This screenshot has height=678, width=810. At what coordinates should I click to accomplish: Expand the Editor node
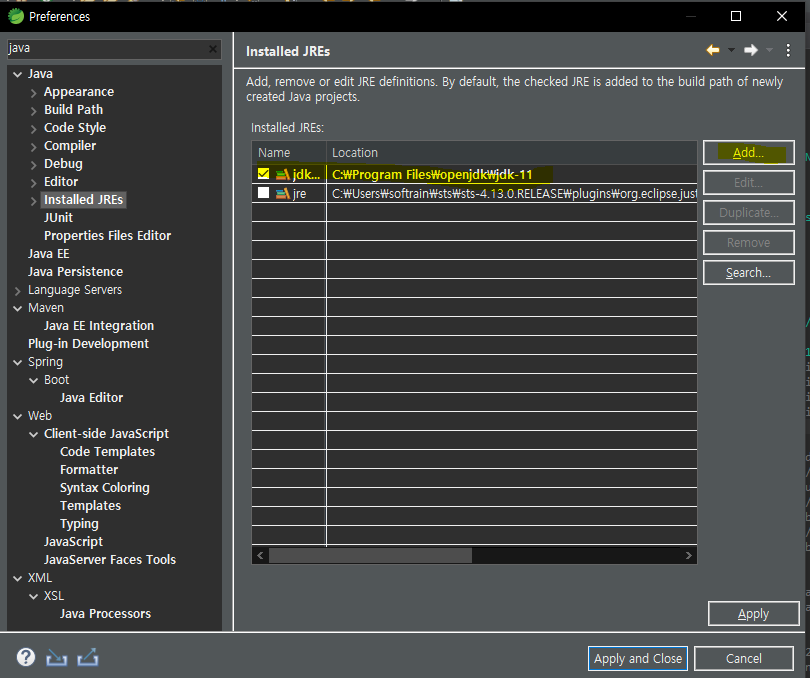click(34, 183)
